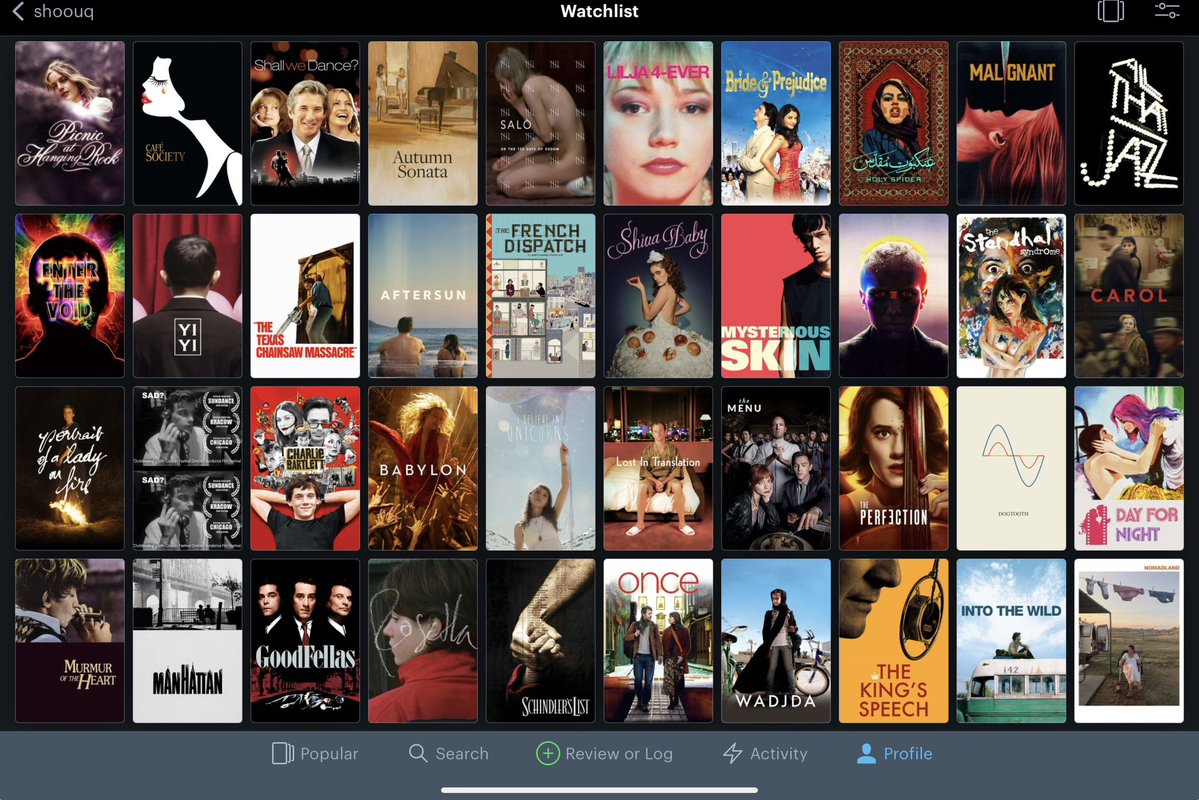This screenshot has width=1199, height=800.
Task: Open the Charlie Bartlett poster
Action: (305, 468)
